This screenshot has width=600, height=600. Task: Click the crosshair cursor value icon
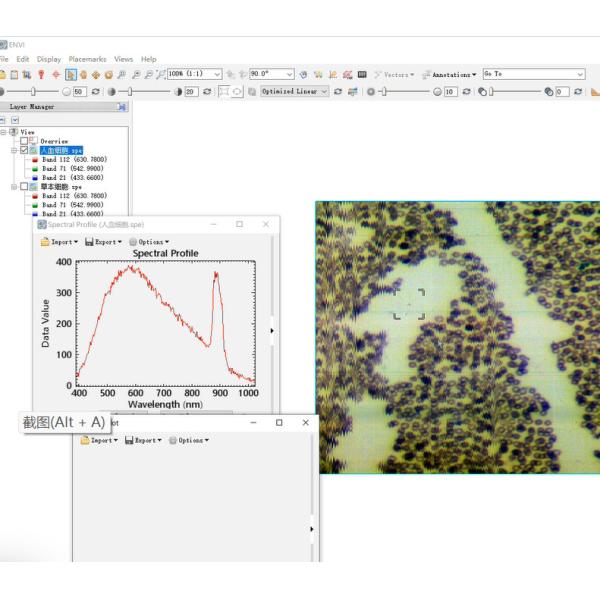pos(55,74)
